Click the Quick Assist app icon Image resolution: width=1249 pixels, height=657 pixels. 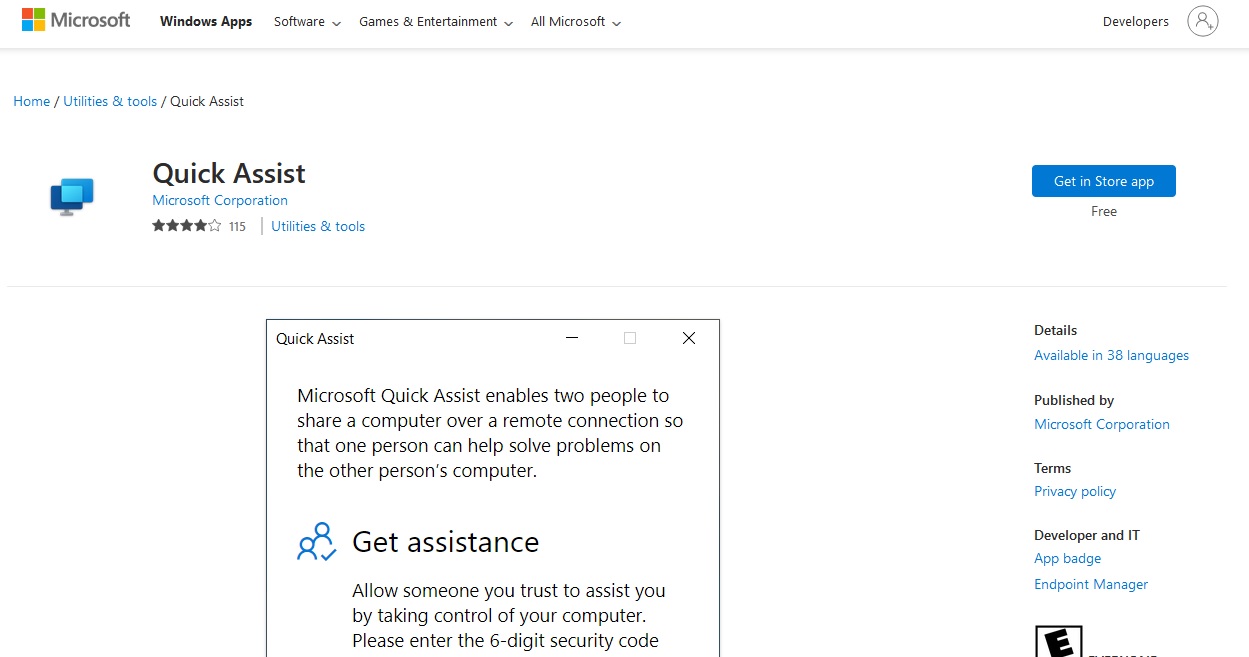(x=71, y=195)
